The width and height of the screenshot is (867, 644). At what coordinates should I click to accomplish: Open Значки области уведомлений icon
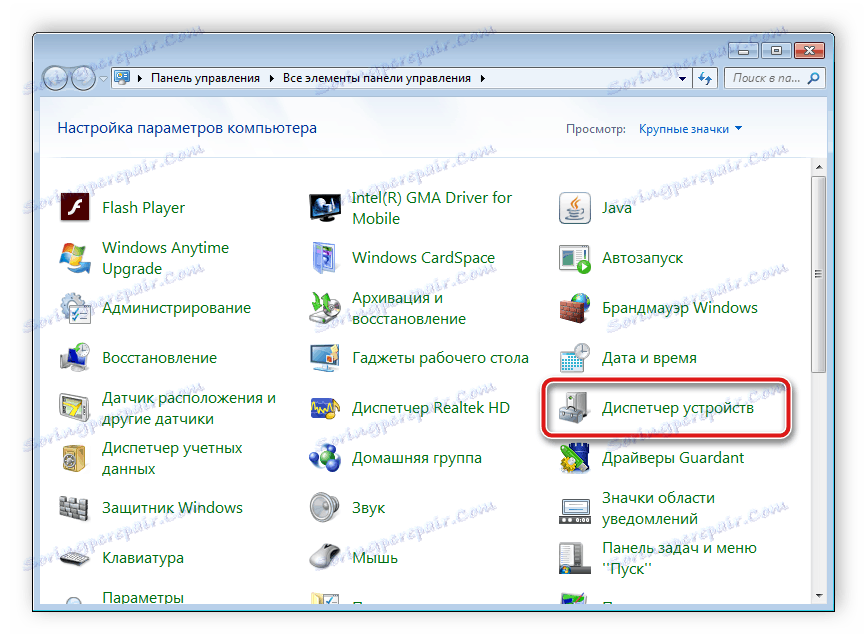[x=575, y=510]
